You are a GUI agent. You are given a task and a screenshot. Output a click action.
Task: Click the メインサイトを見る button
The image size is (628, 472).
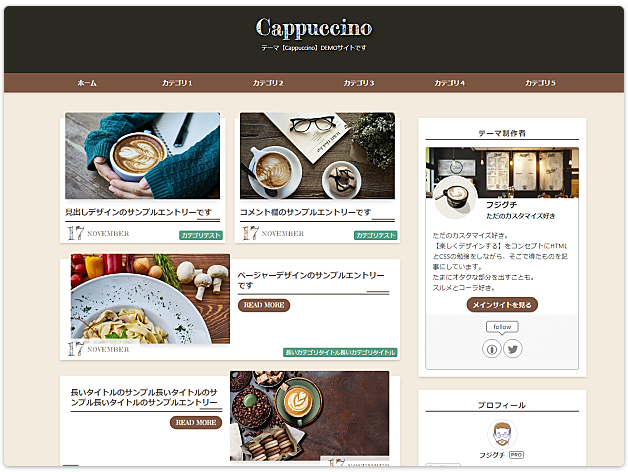tap(502, 305)
